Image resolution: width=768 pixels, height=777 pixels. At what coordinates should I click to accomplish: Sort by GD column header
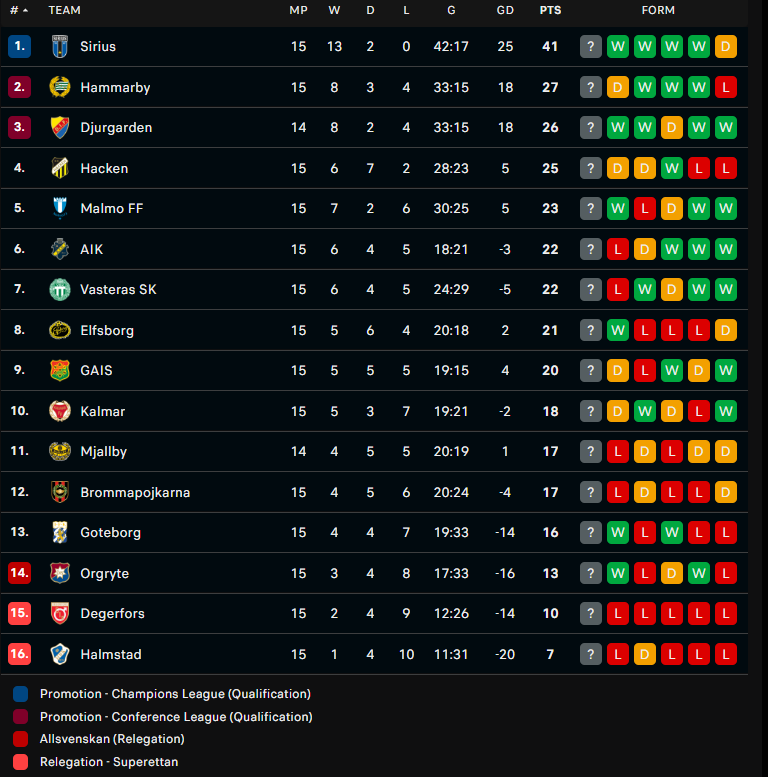505,10
